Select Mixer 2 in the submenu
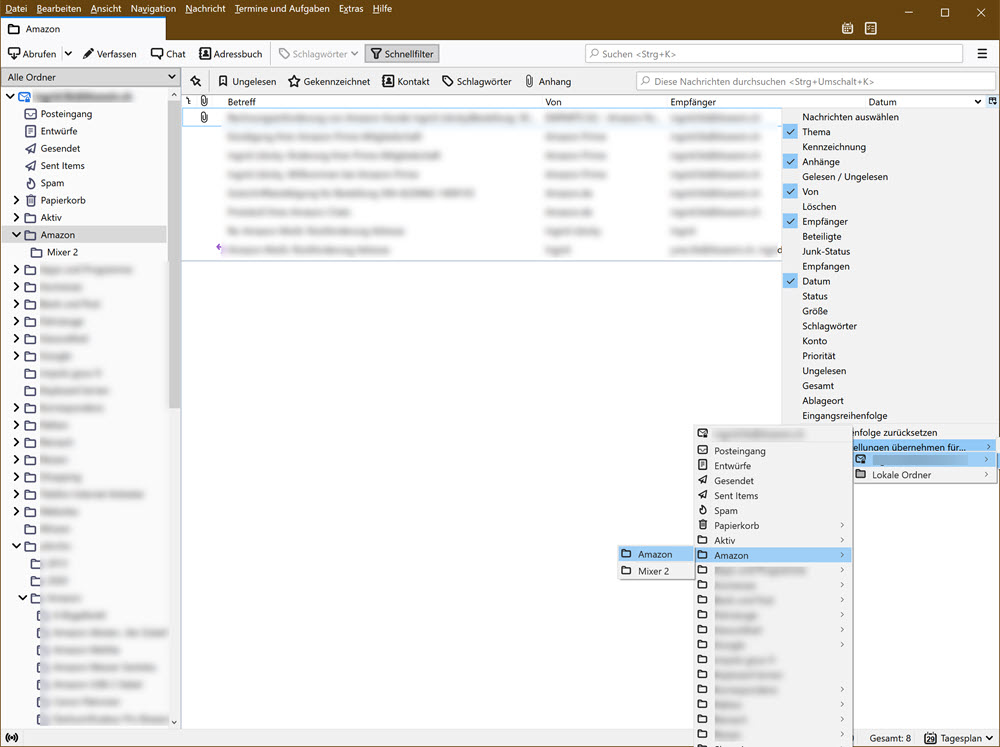The image size is (1000, 747). pos(653,571)
